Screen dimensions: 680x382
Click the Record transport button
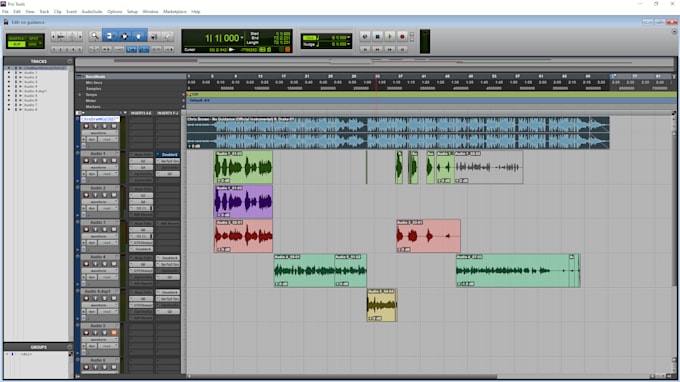tap(402, 37)
